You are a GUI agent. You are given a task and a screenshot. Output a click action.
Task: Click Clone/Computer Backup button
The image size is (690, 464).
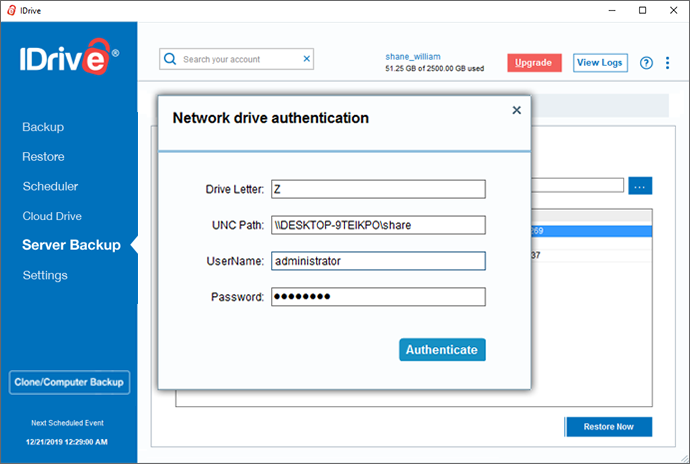point(69,382)
